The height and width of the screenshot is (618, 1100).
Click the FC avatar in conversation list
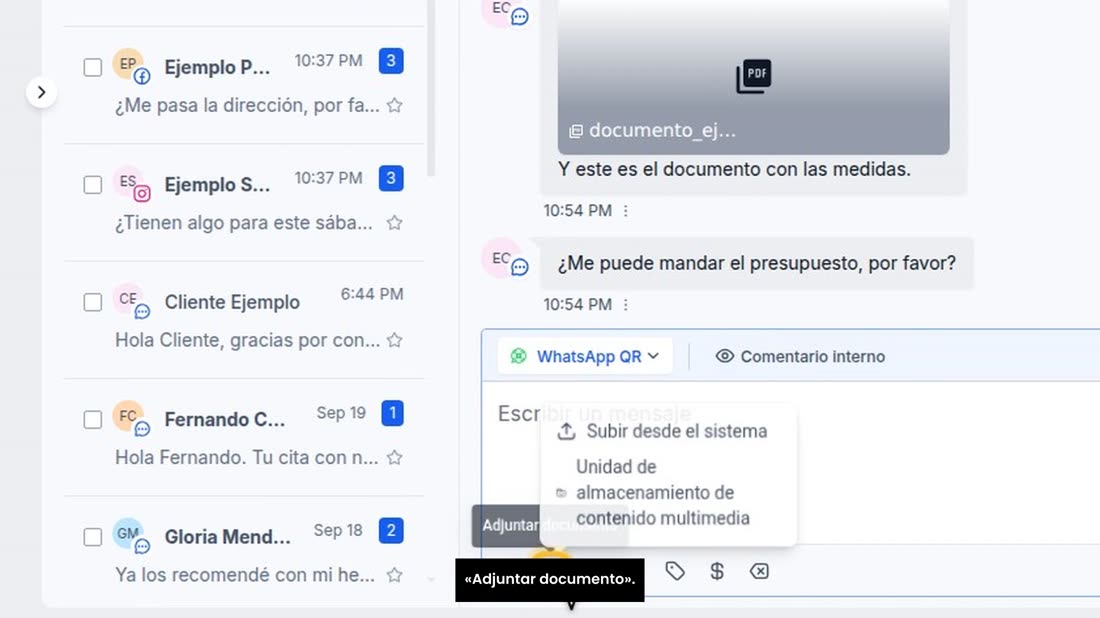(x=130, y=418)
